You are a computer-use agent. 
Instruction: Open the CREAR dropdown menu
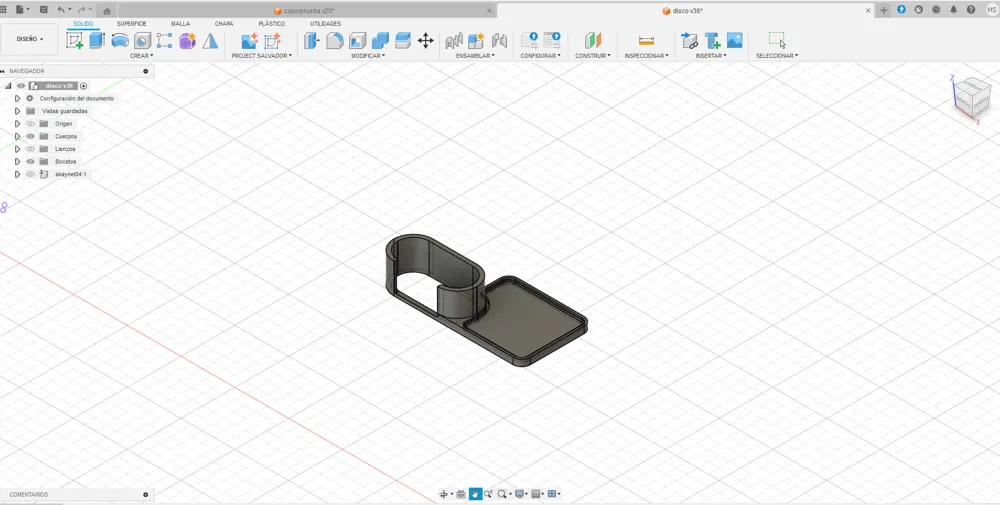click(142, 56)
